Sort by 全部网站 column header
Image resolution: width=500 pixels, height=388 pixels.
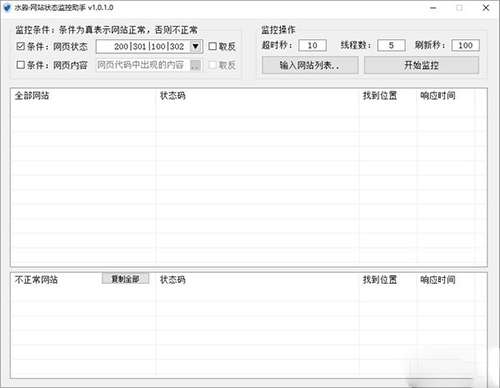click(x=32, y=96)
